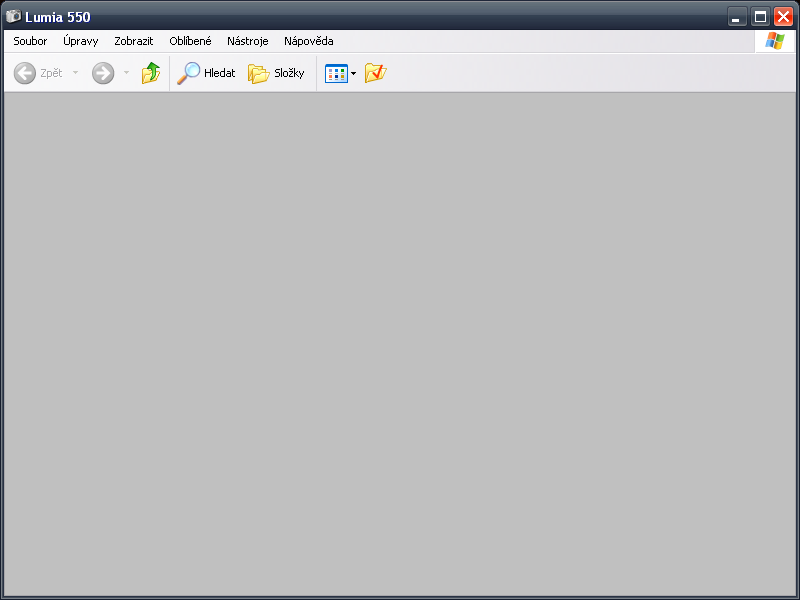
Task: Expand the views dropdown arrow
Action: (354, 73)
